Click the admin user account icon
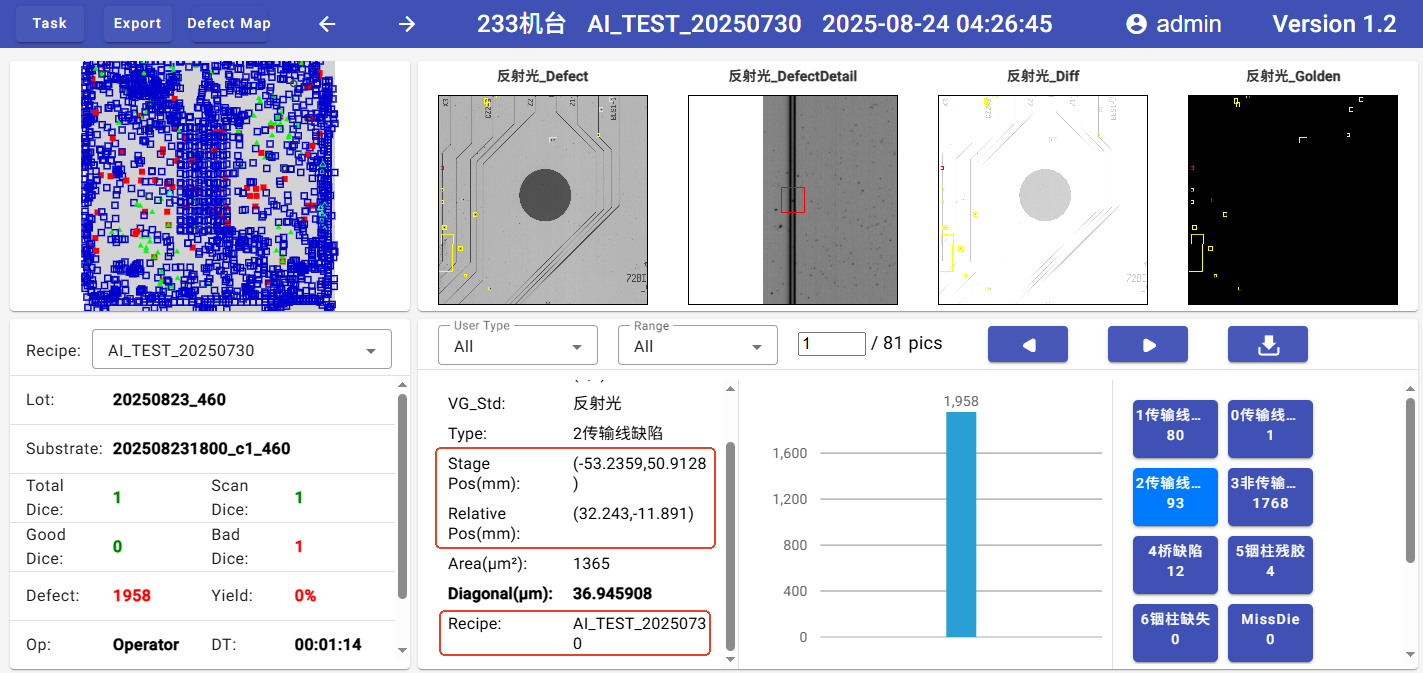 tap(1136, 24)
